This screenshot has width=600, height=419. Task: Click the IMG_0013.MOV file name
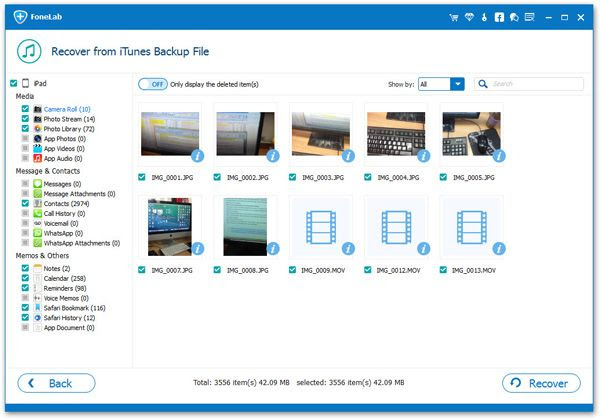(x=474, y=271)
